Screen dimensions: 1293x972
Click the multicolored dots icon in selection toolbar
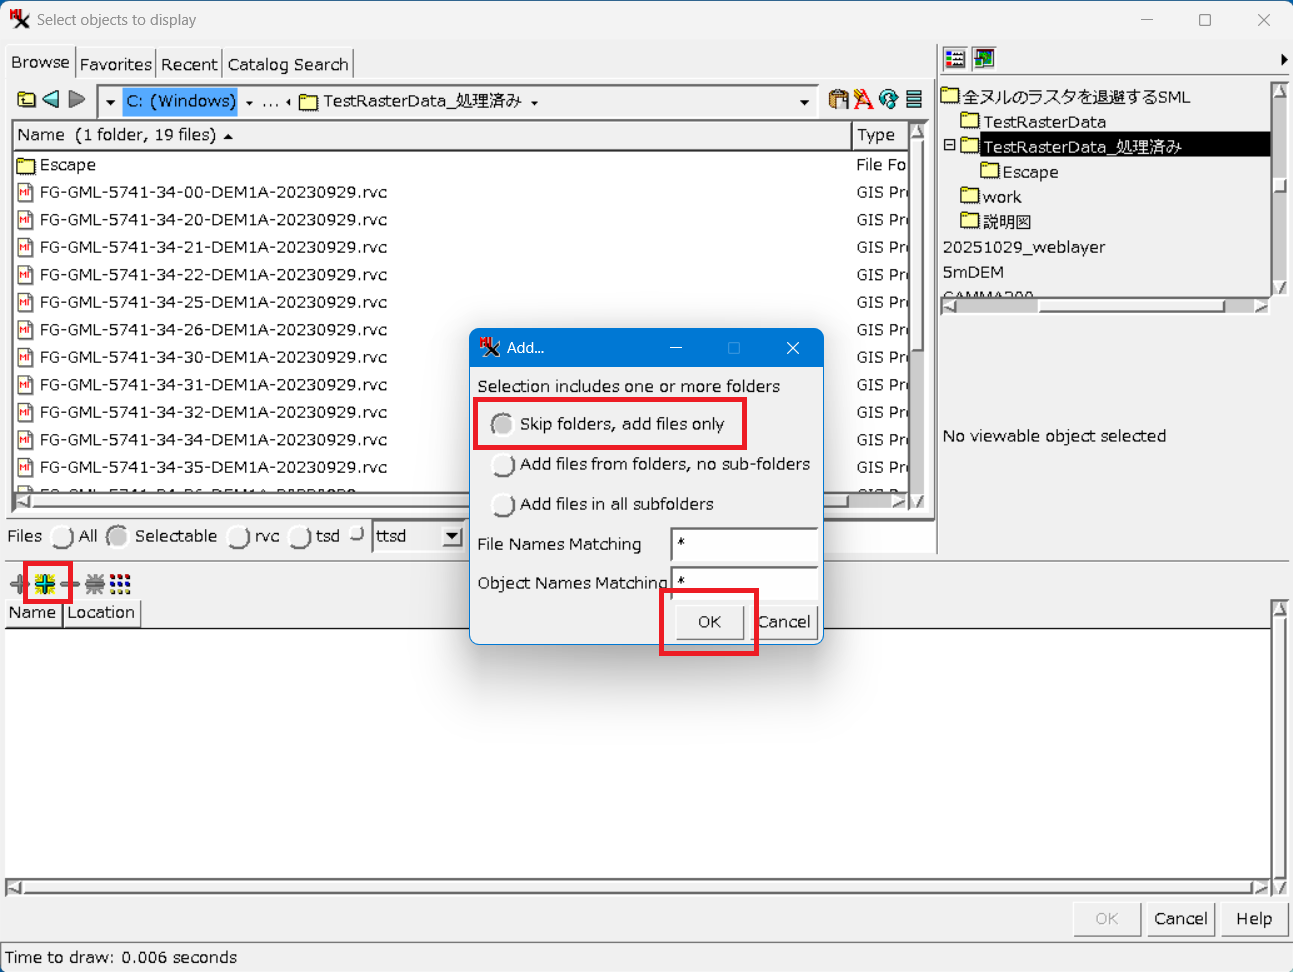pyautogui.click(x=120, y=583)
